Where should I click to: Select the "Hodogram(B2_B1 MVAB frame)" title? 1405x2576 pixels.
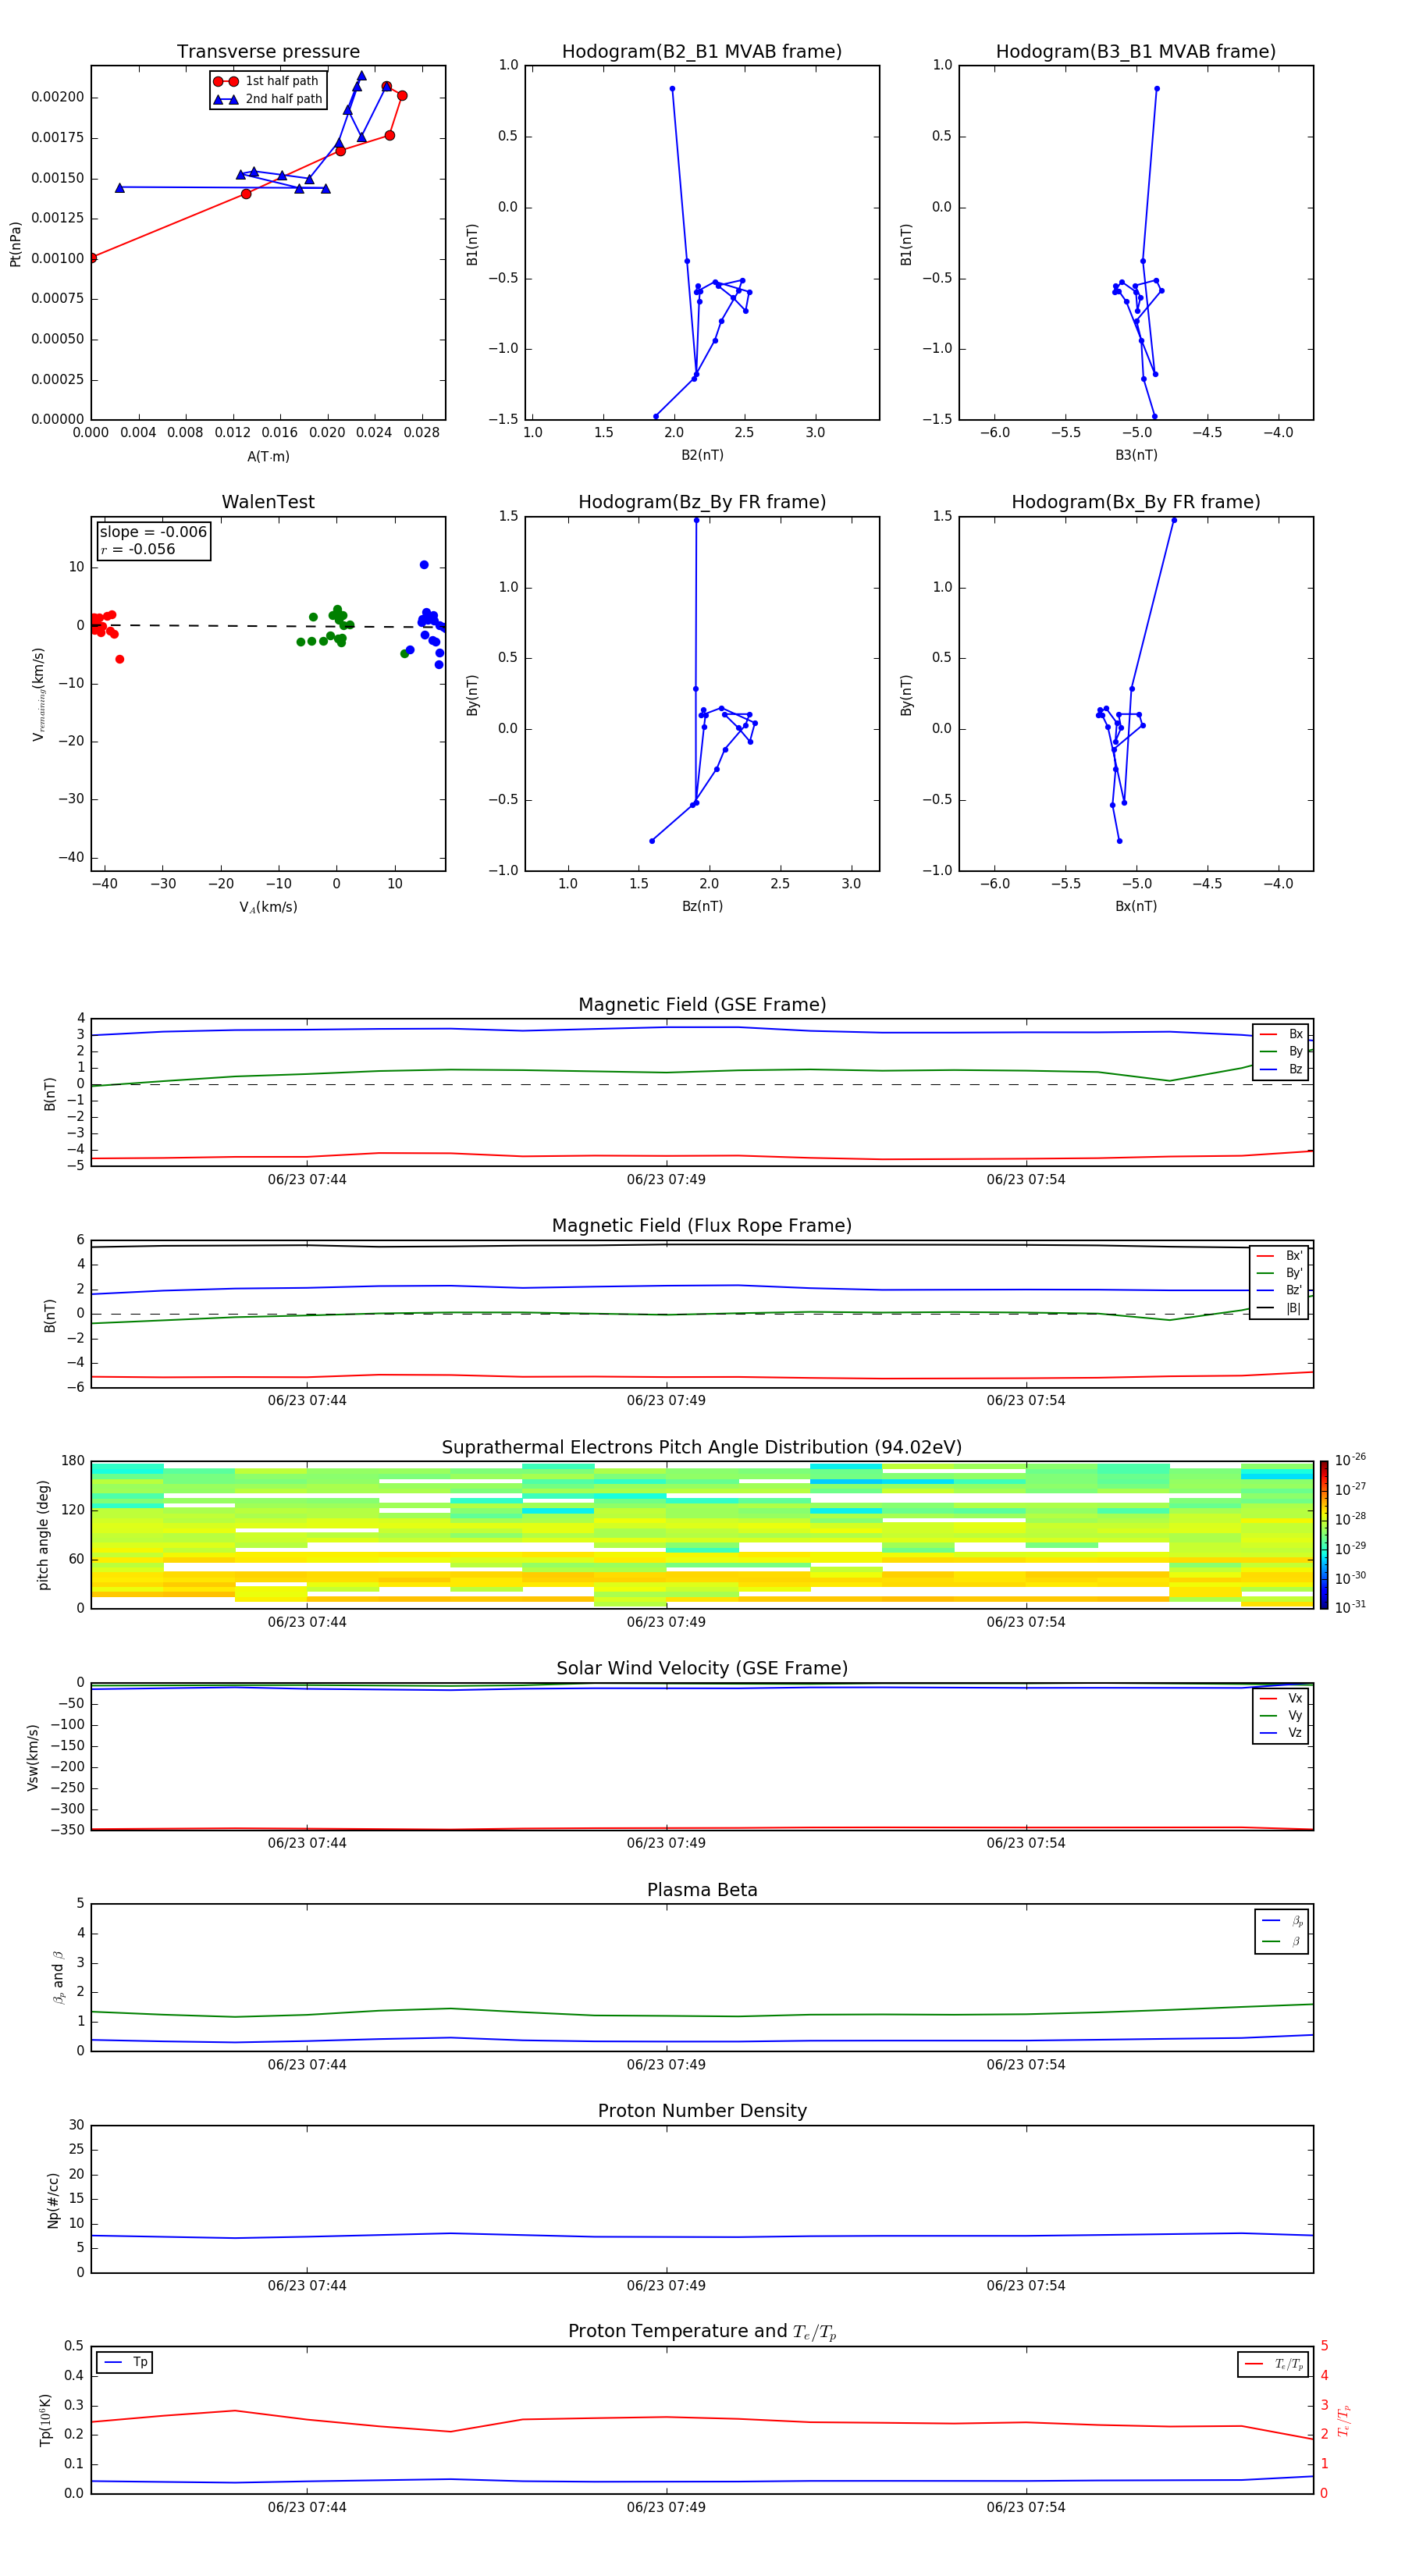click(702, 52)
